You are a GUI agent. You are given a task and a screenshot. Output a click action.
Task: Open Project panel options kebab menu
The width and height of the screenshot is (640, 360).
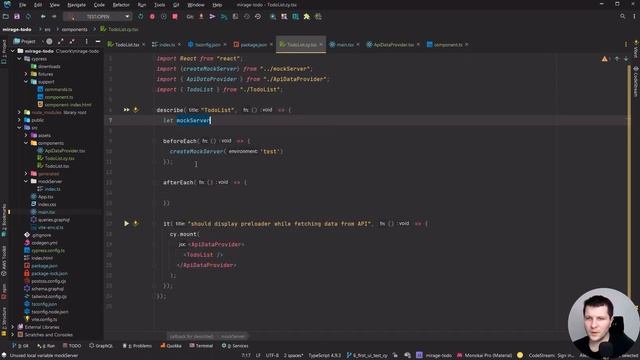(x=87, y=41)
